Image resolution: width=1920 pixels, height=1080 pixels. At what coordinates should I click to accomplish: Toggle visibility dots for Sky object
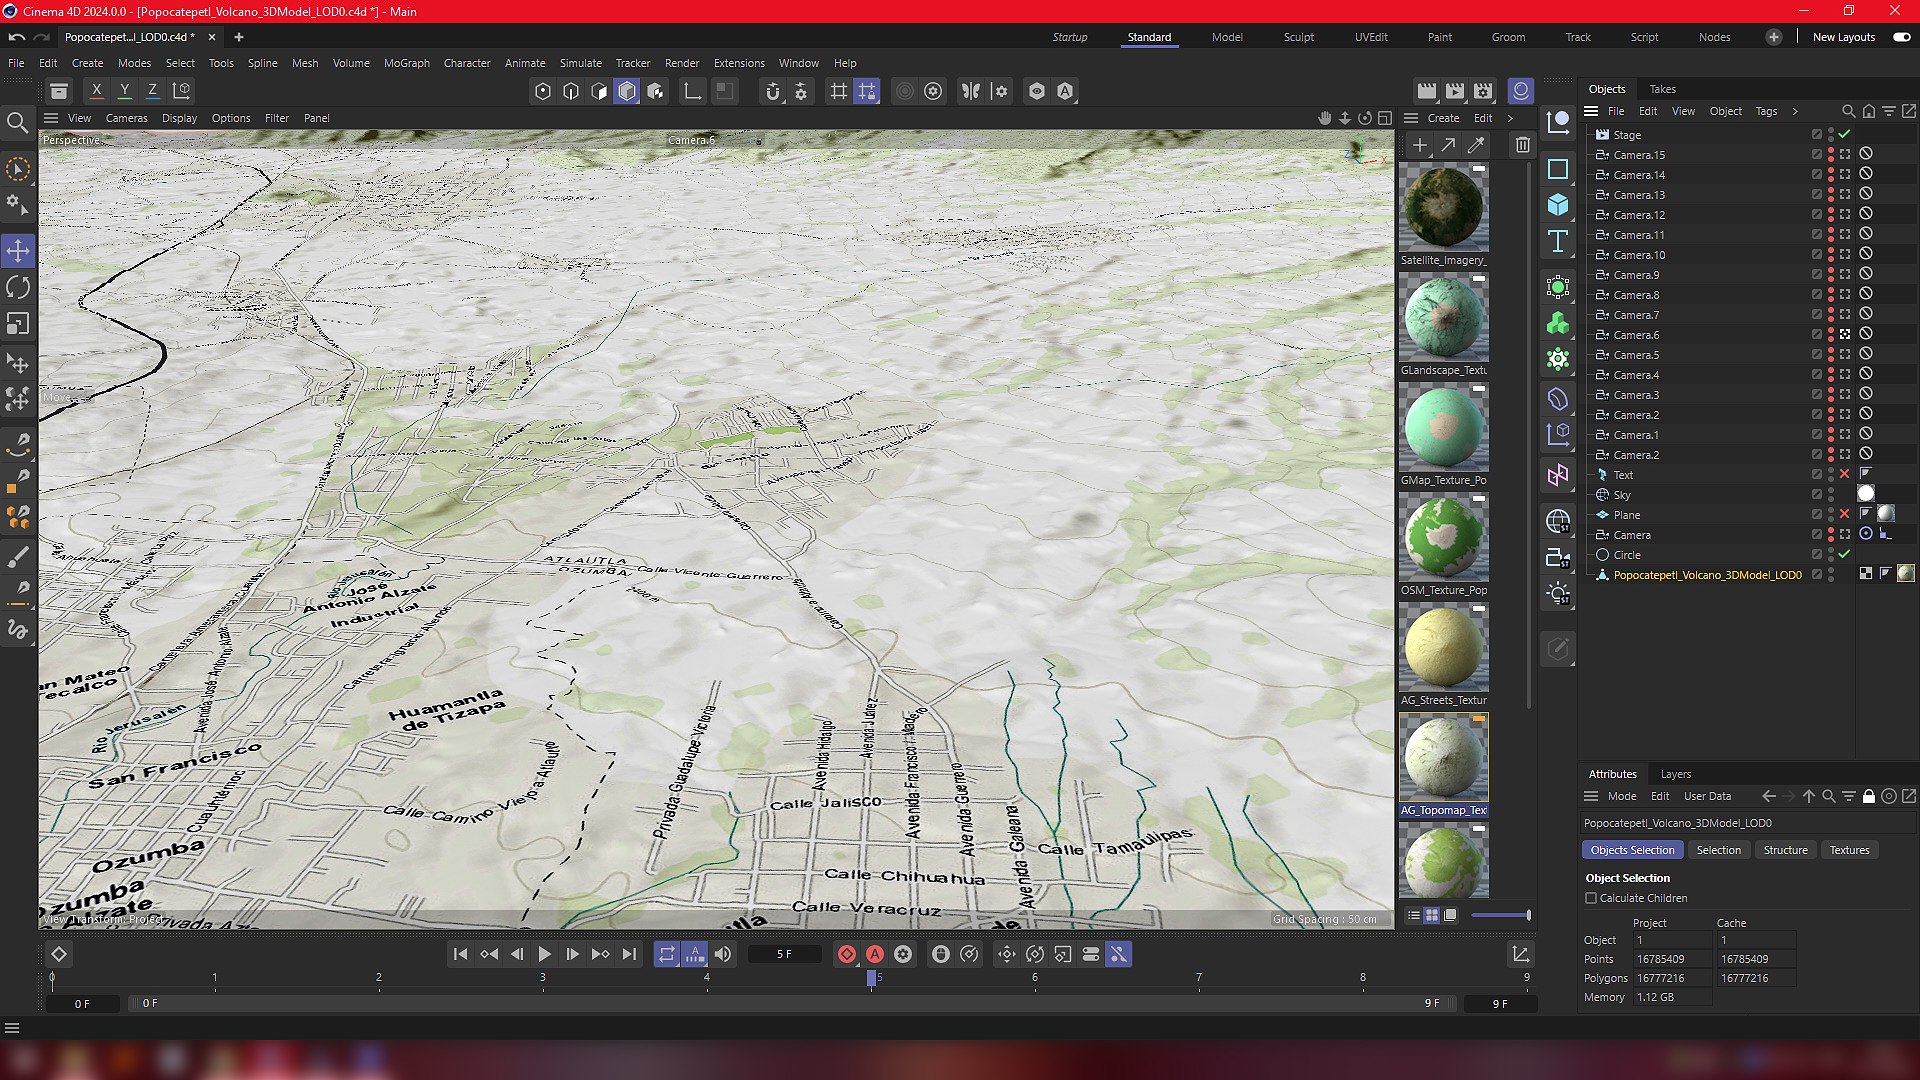coord(1830,495)
